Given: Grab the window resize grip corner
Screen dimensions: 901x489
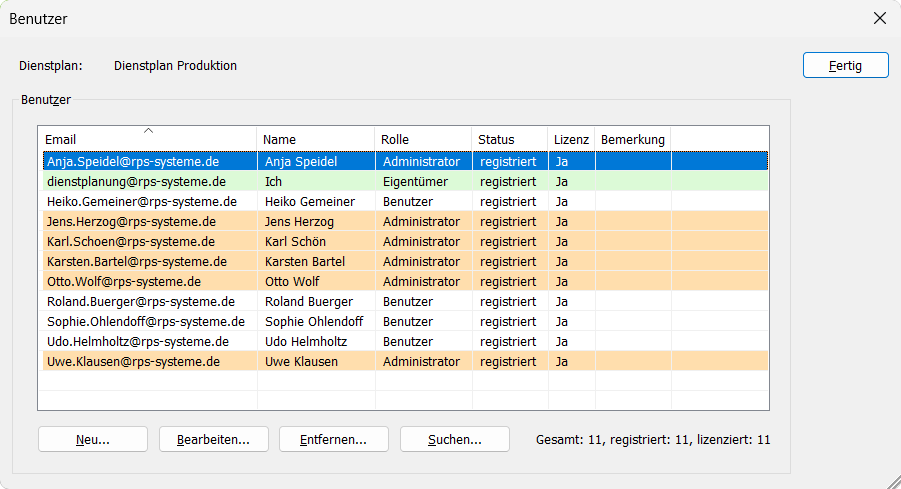Looking at the screenshot, I should pos(894,482).
